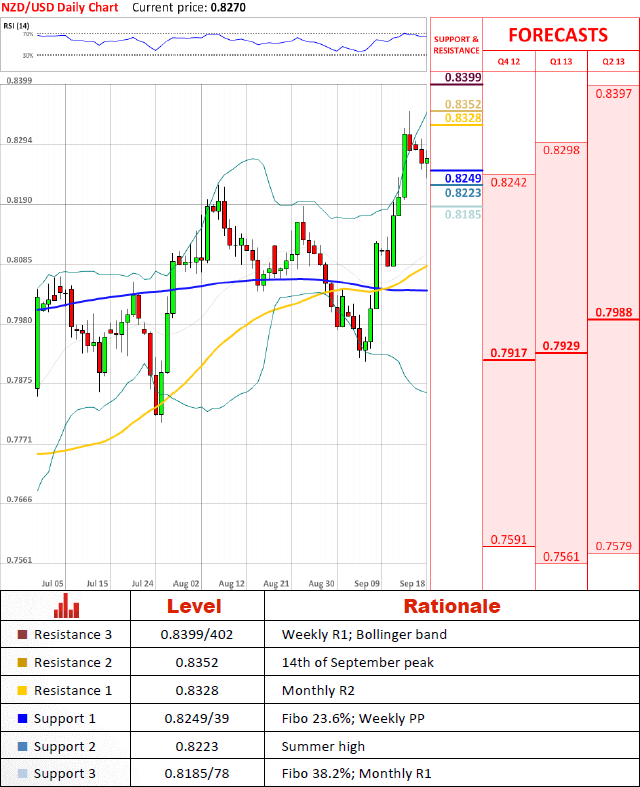Click the Q1 13 upper forecast 0.8298

coord(561,150)
